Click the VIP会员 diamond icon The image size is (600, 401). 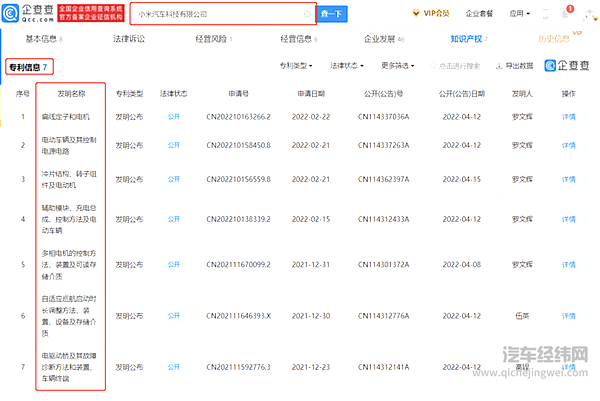416,13
